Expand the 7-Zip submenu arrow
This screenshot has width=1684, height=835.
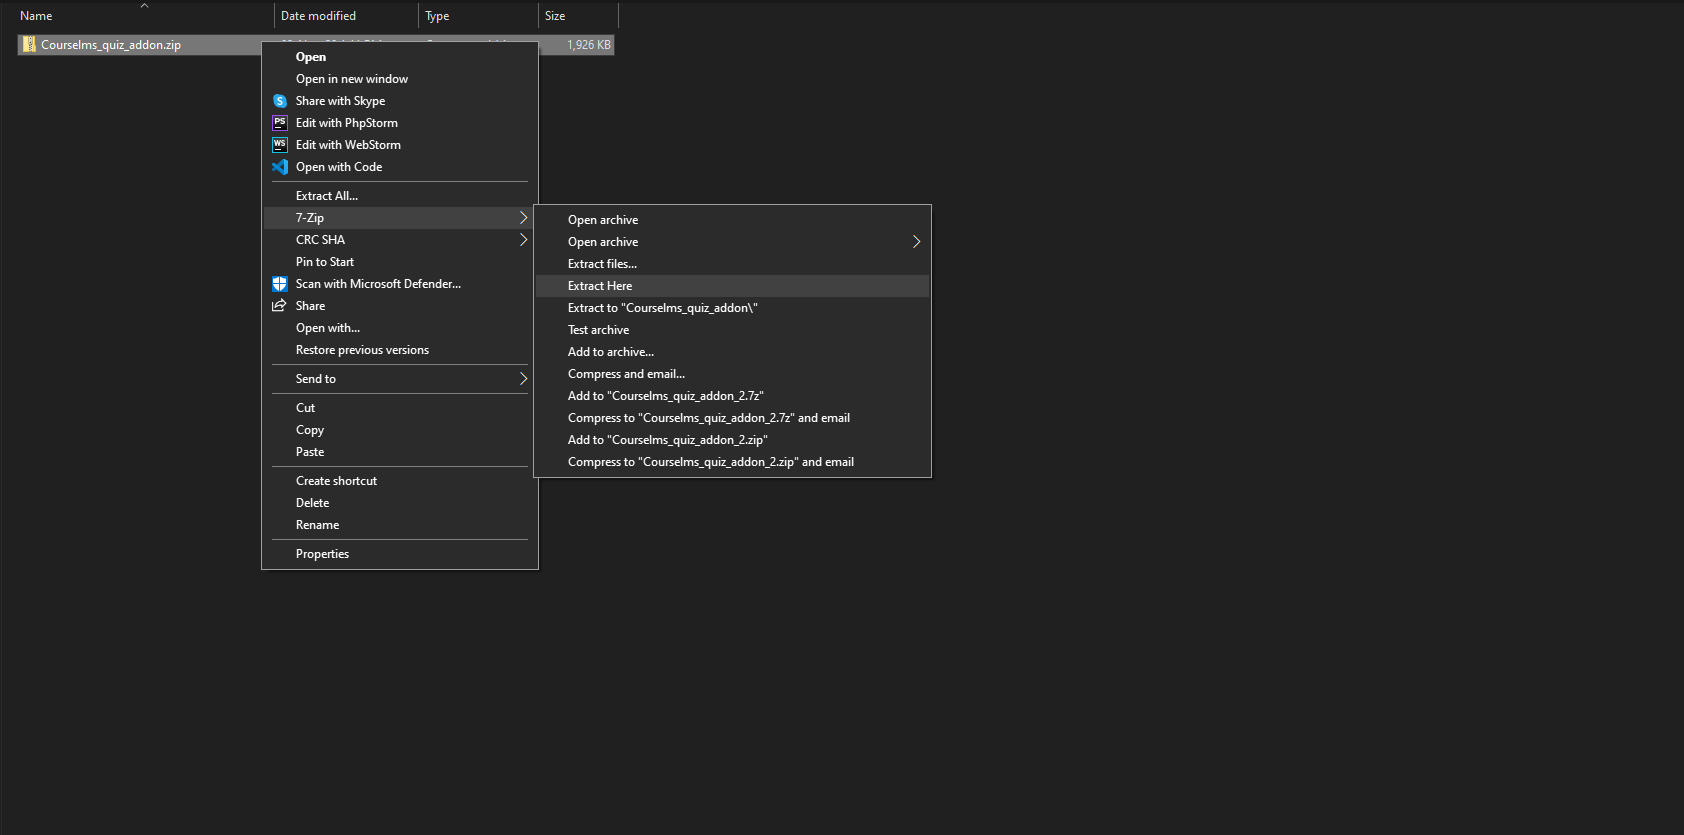tap(523, 218)
